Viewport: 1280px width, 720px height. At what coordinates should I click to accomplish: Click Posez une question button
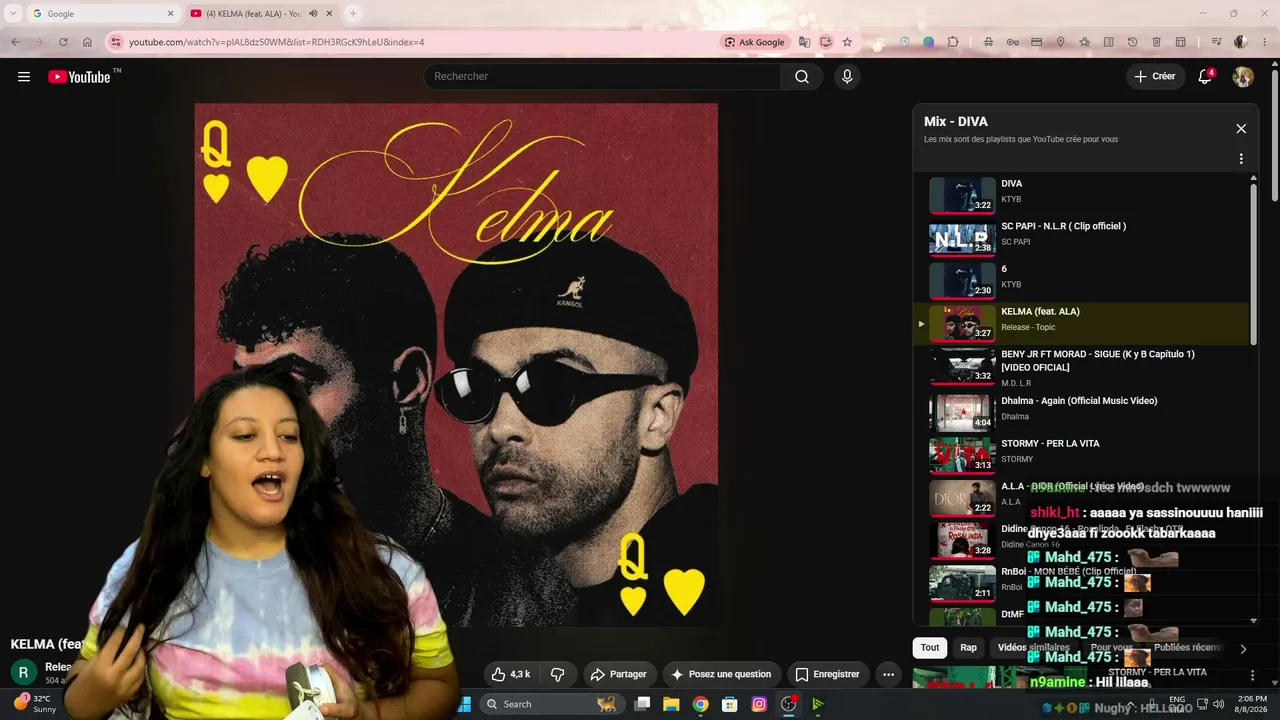(722, 674)
